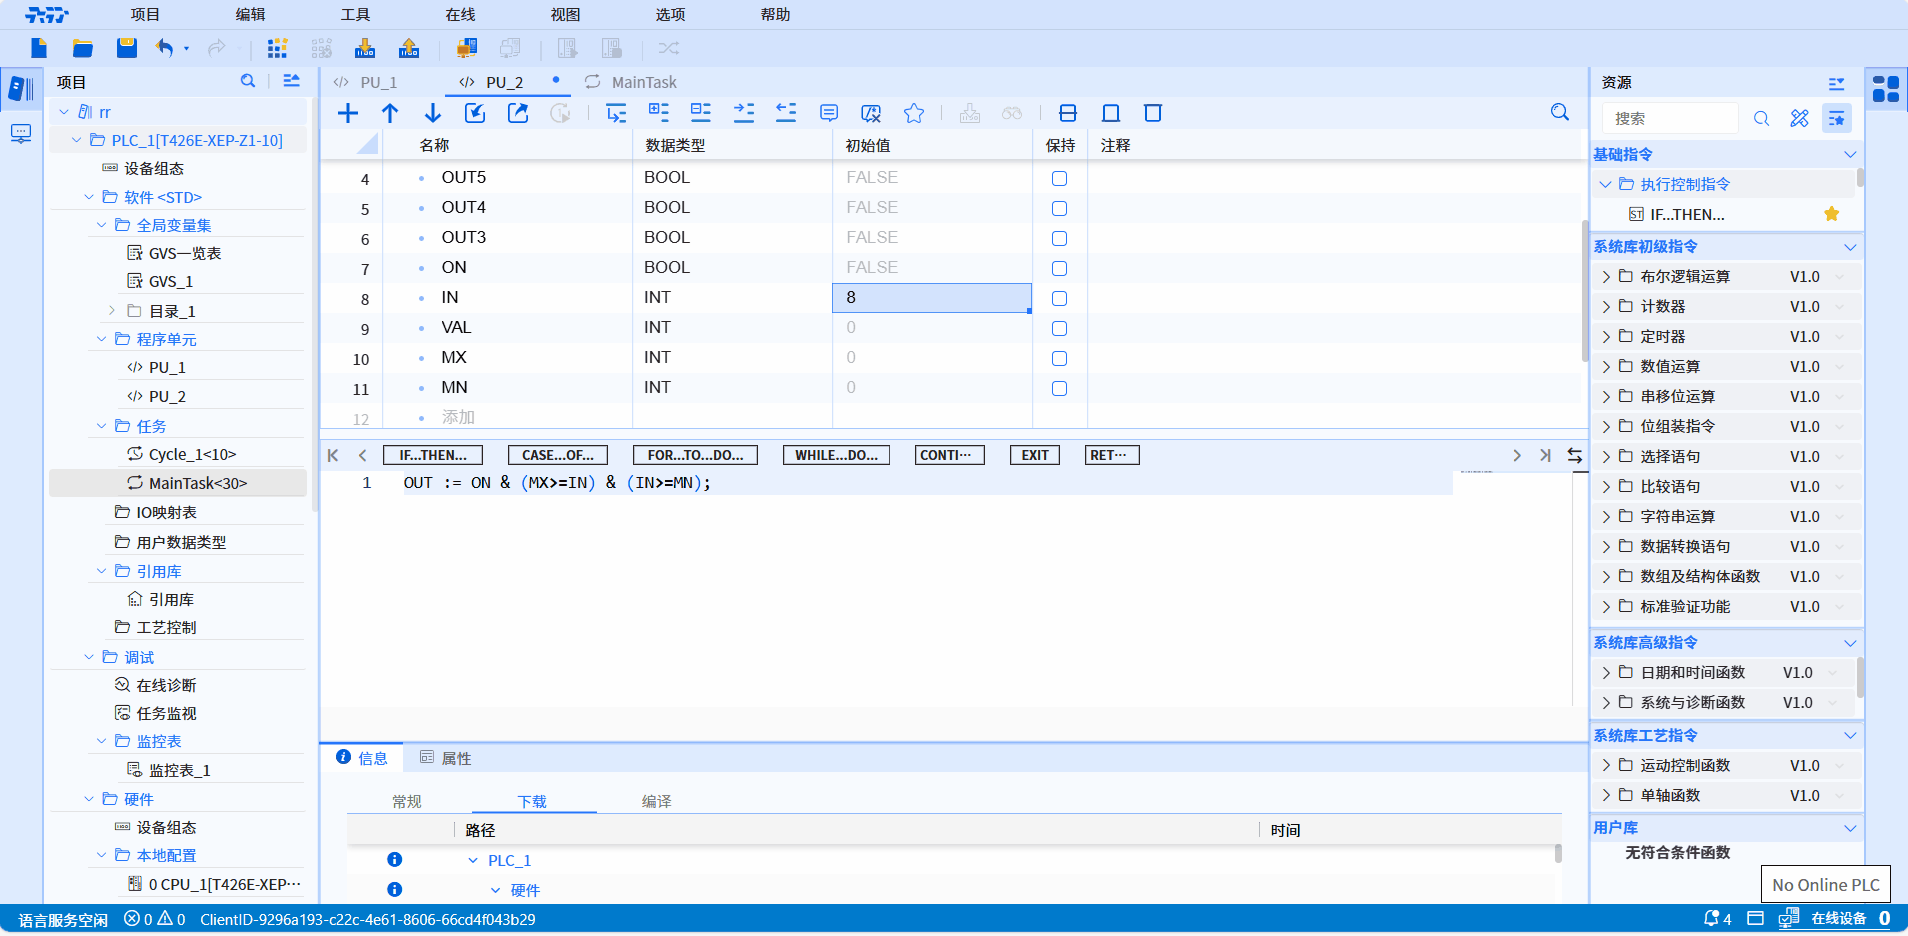This screenshot has width=1908, height=936.
Task: Move variable row up with up arrow
Action: tap(390, 113)
